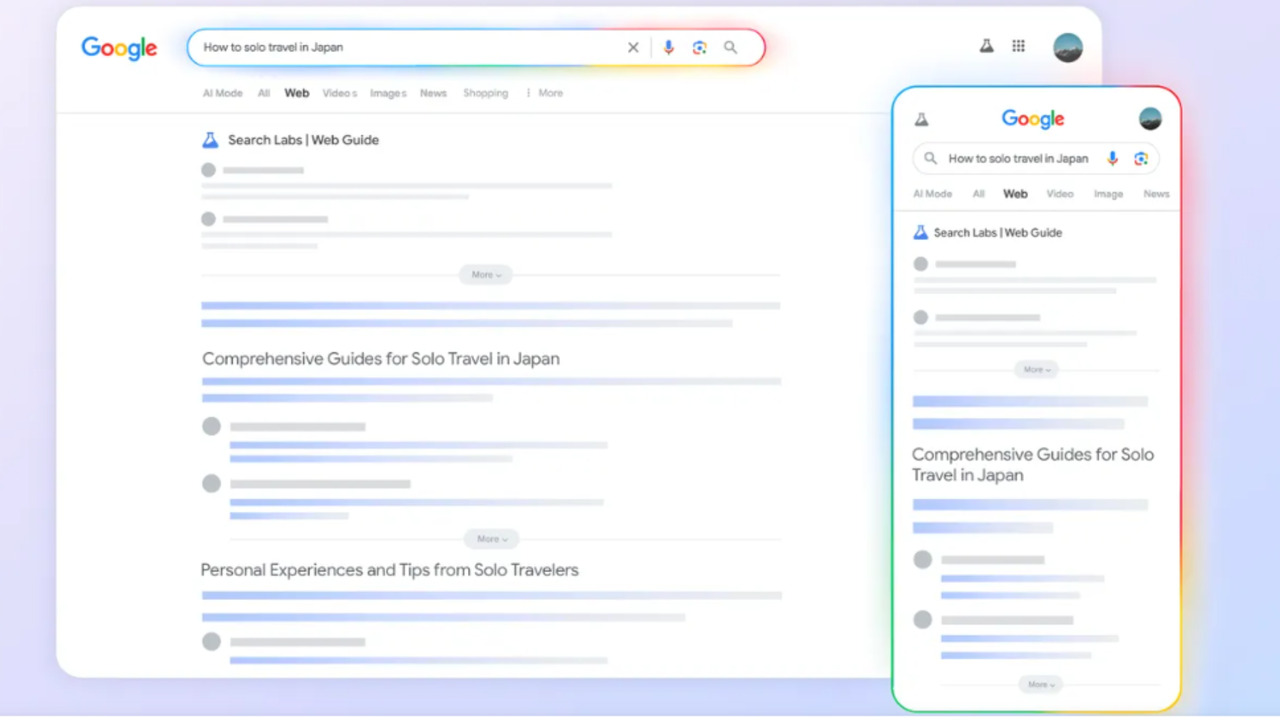Expand More under Comprehensive Guides section on mobile

point(1040,684)
